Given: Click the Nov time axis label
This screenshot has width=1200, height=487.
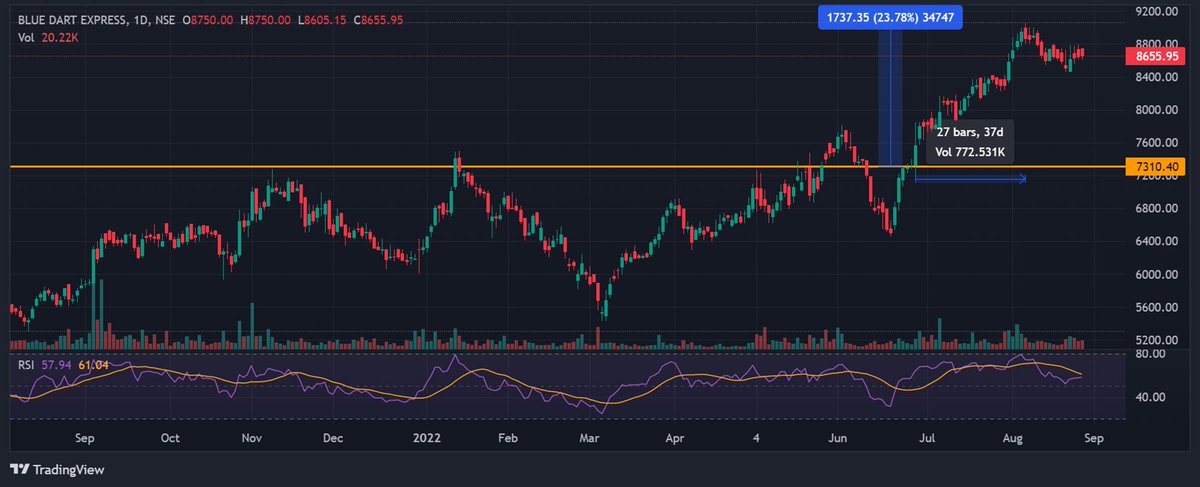Looking at the screenshot, I should coord(252,438).
